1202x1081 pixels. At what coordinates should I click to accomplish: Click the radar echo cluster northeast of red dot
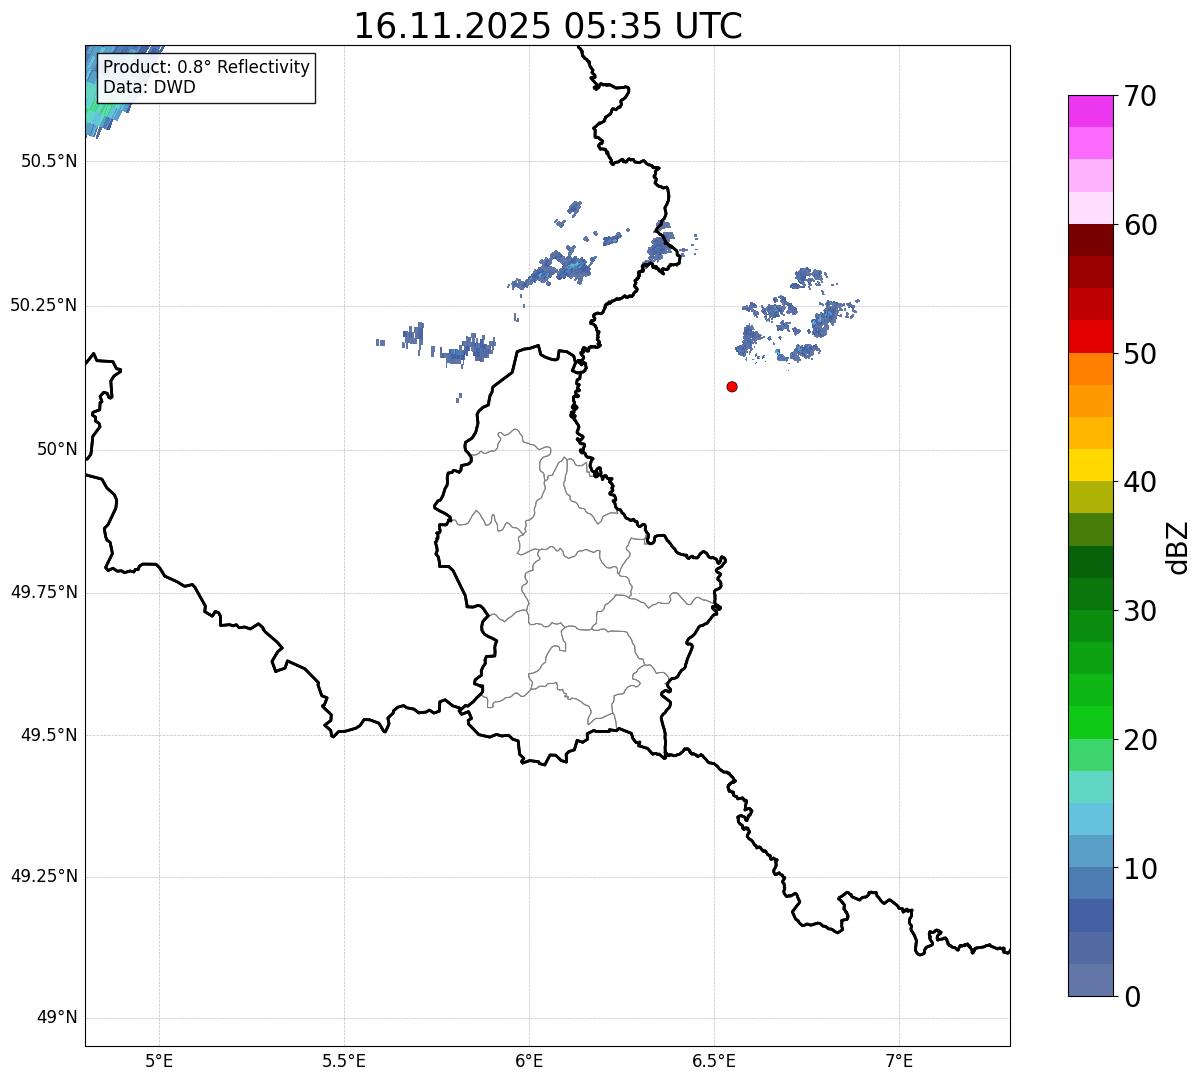point(797,317)
